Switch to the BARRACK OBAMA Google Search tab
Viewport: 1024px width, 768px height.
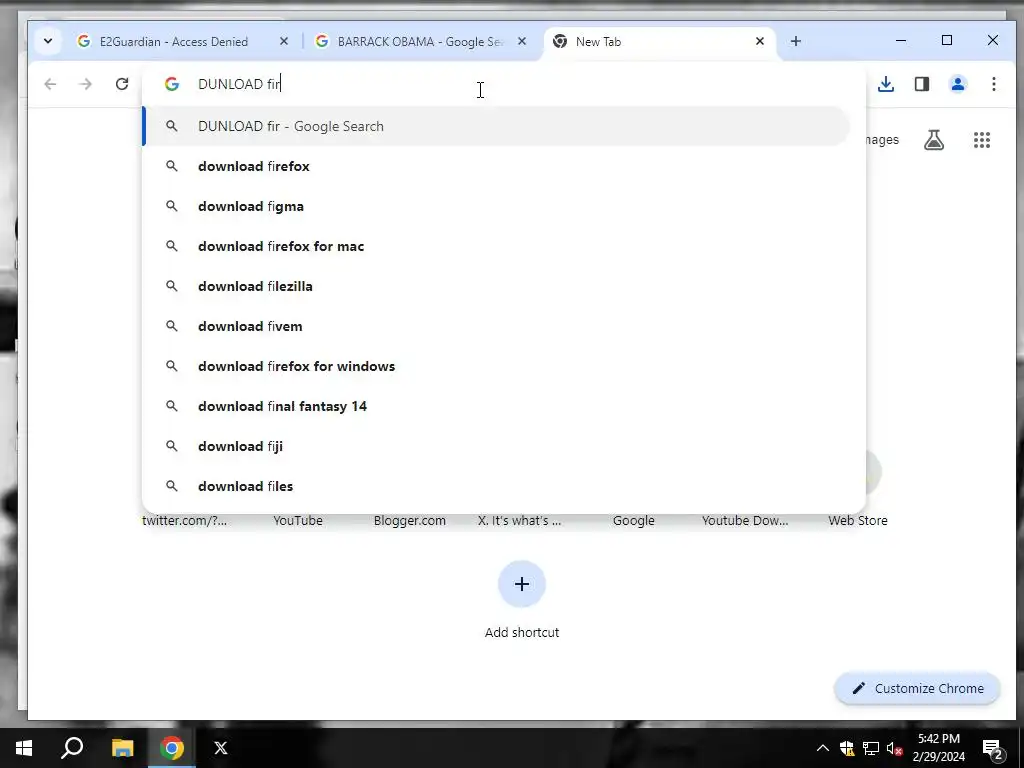(420, 42)
